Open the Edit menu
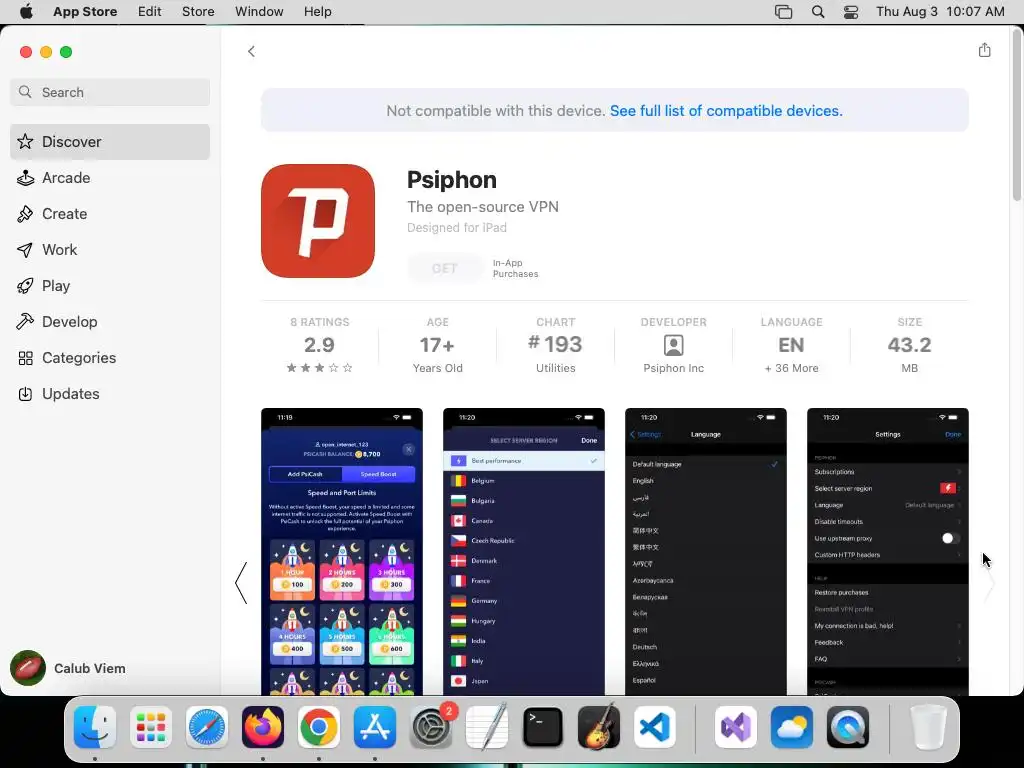The width and height of the screenshot is (1024, 768). coord(150,12)
